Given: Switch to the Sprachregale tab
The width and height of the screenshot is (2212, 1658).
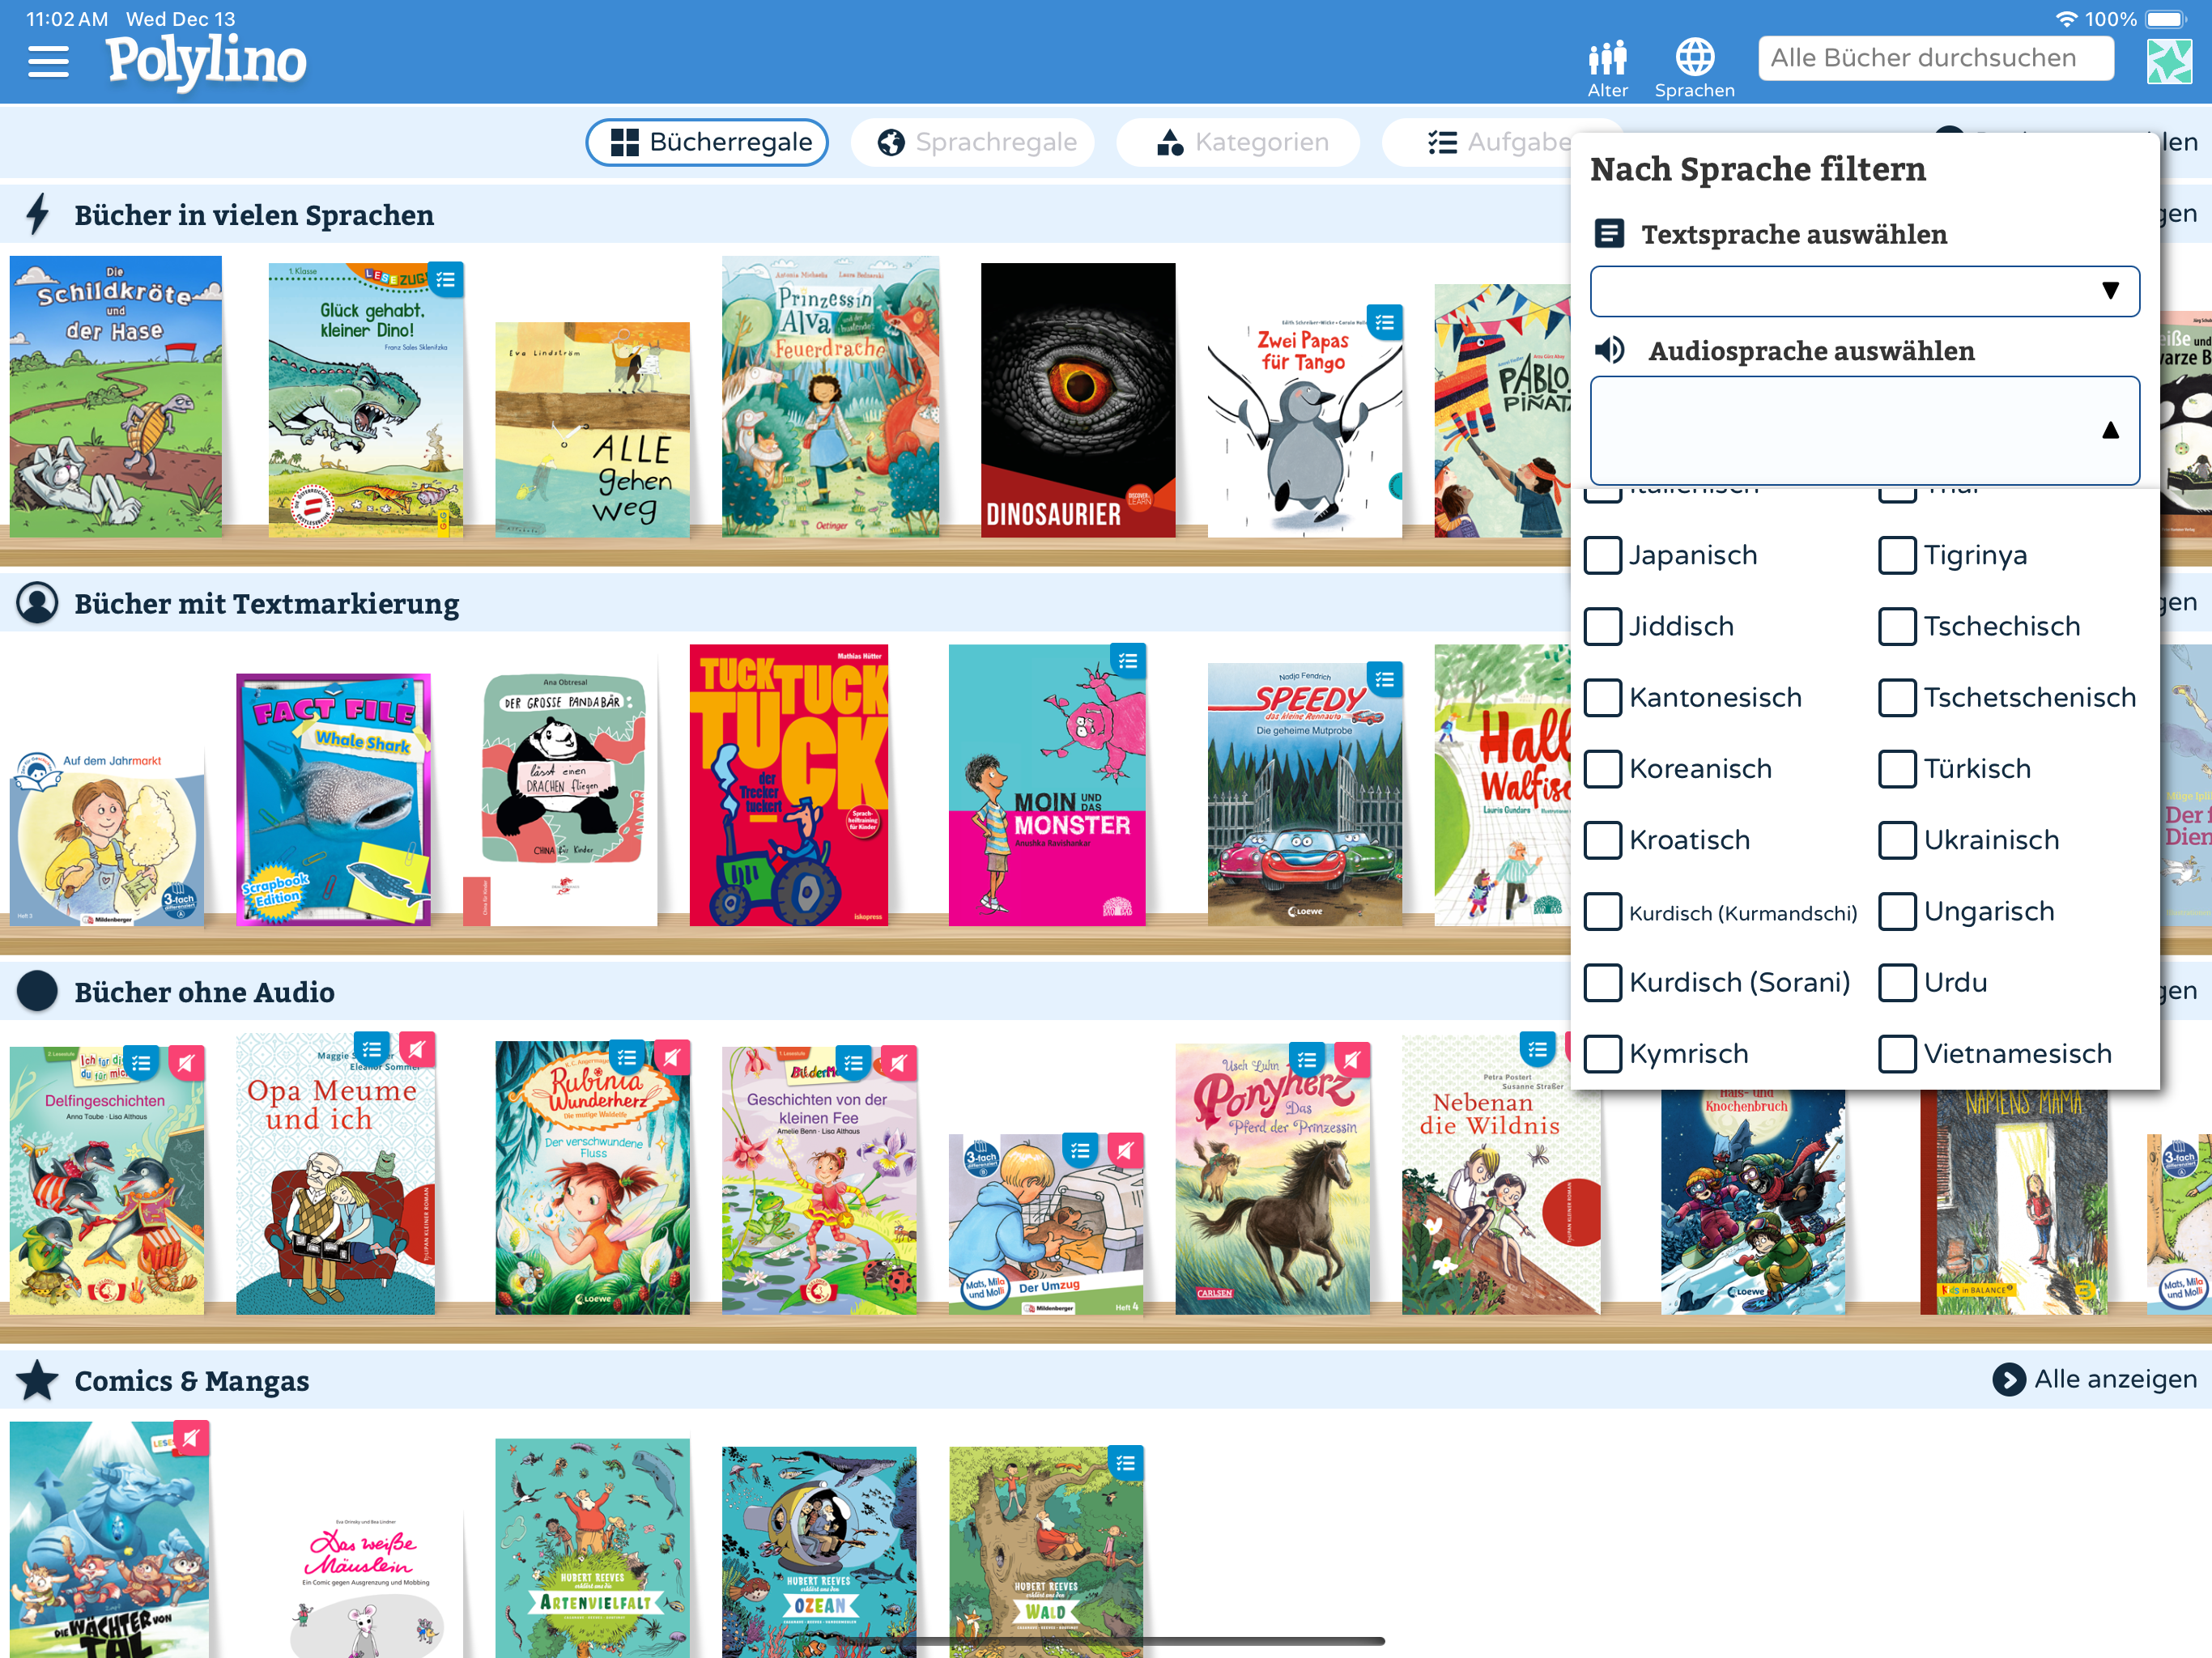Looking at the screenshot, I should [973, 142].
